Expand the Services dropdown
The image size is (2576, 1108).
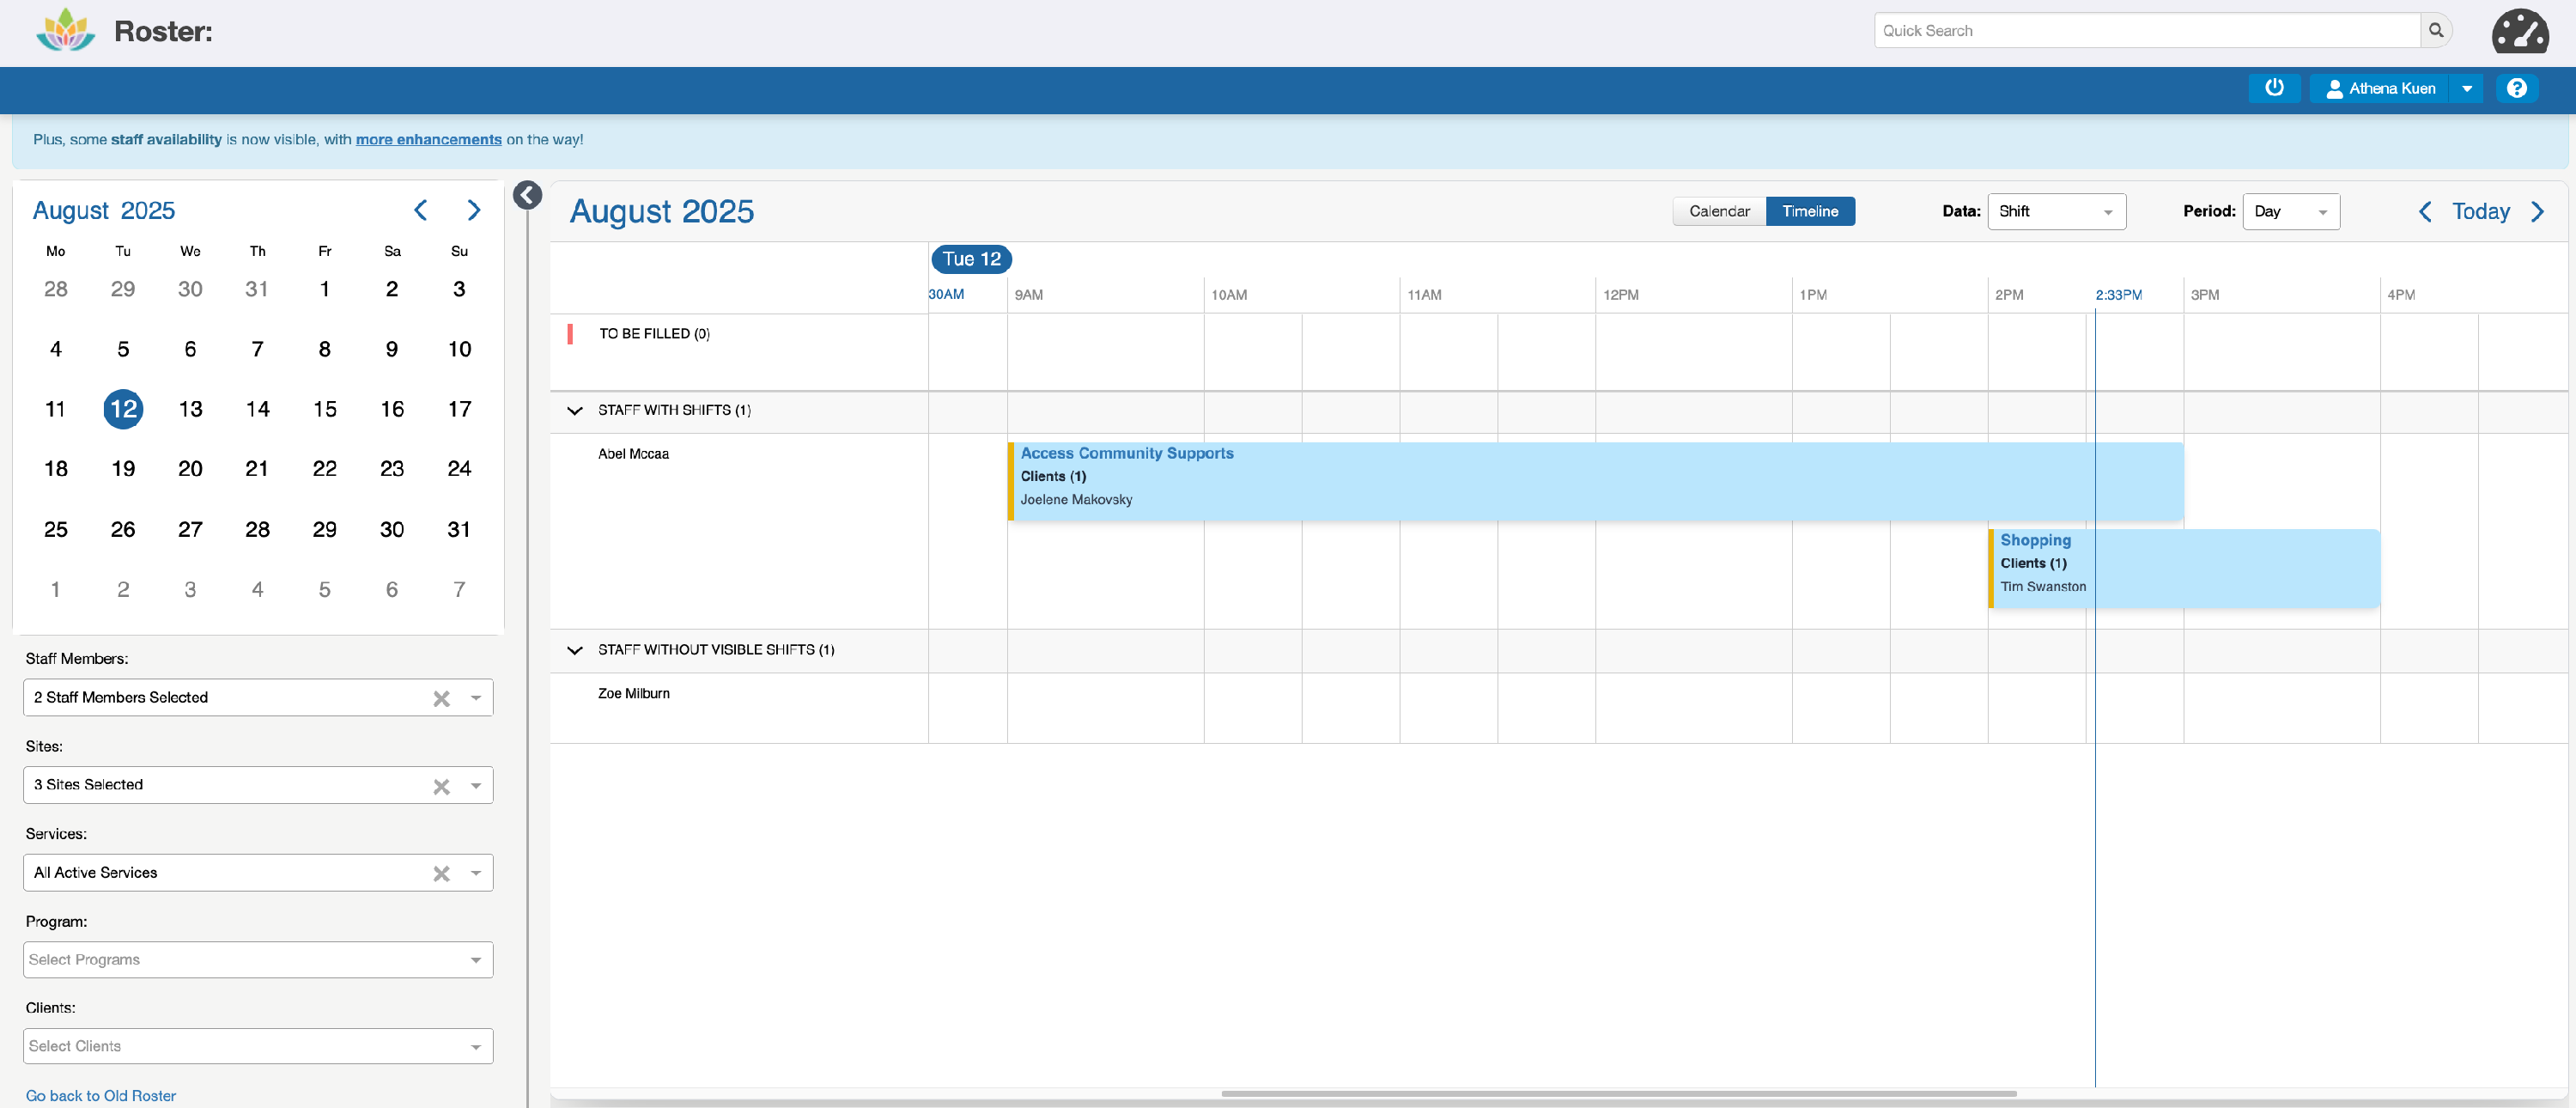coord(476,873)
